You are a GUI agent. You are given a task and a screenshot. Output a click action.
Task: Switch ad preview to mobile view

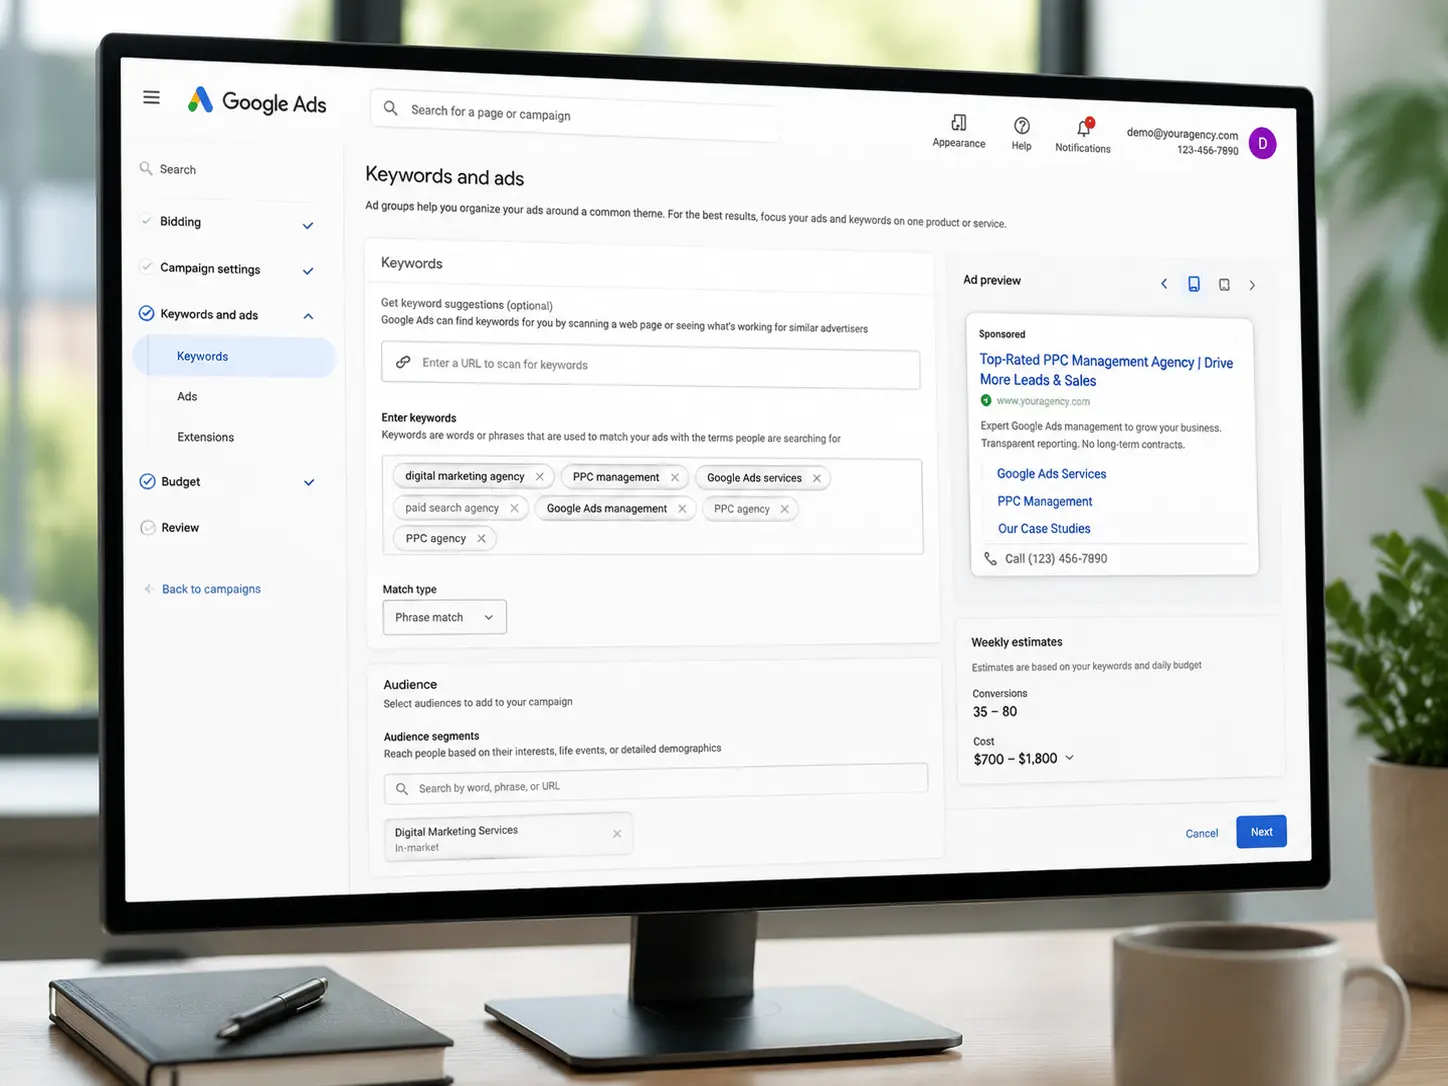(1194, 284)
